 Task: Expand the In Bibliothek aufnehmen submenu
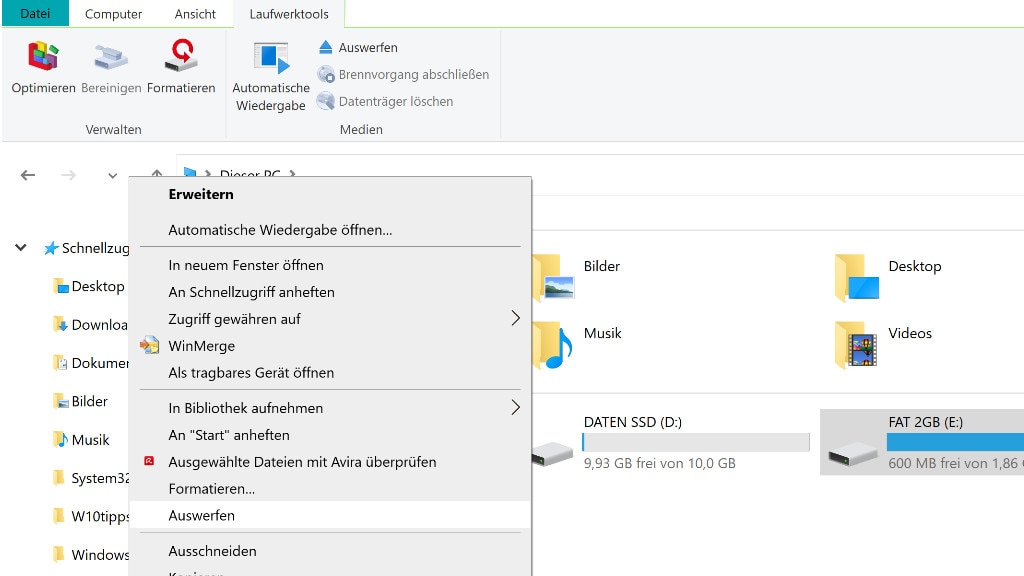(515, 408)
